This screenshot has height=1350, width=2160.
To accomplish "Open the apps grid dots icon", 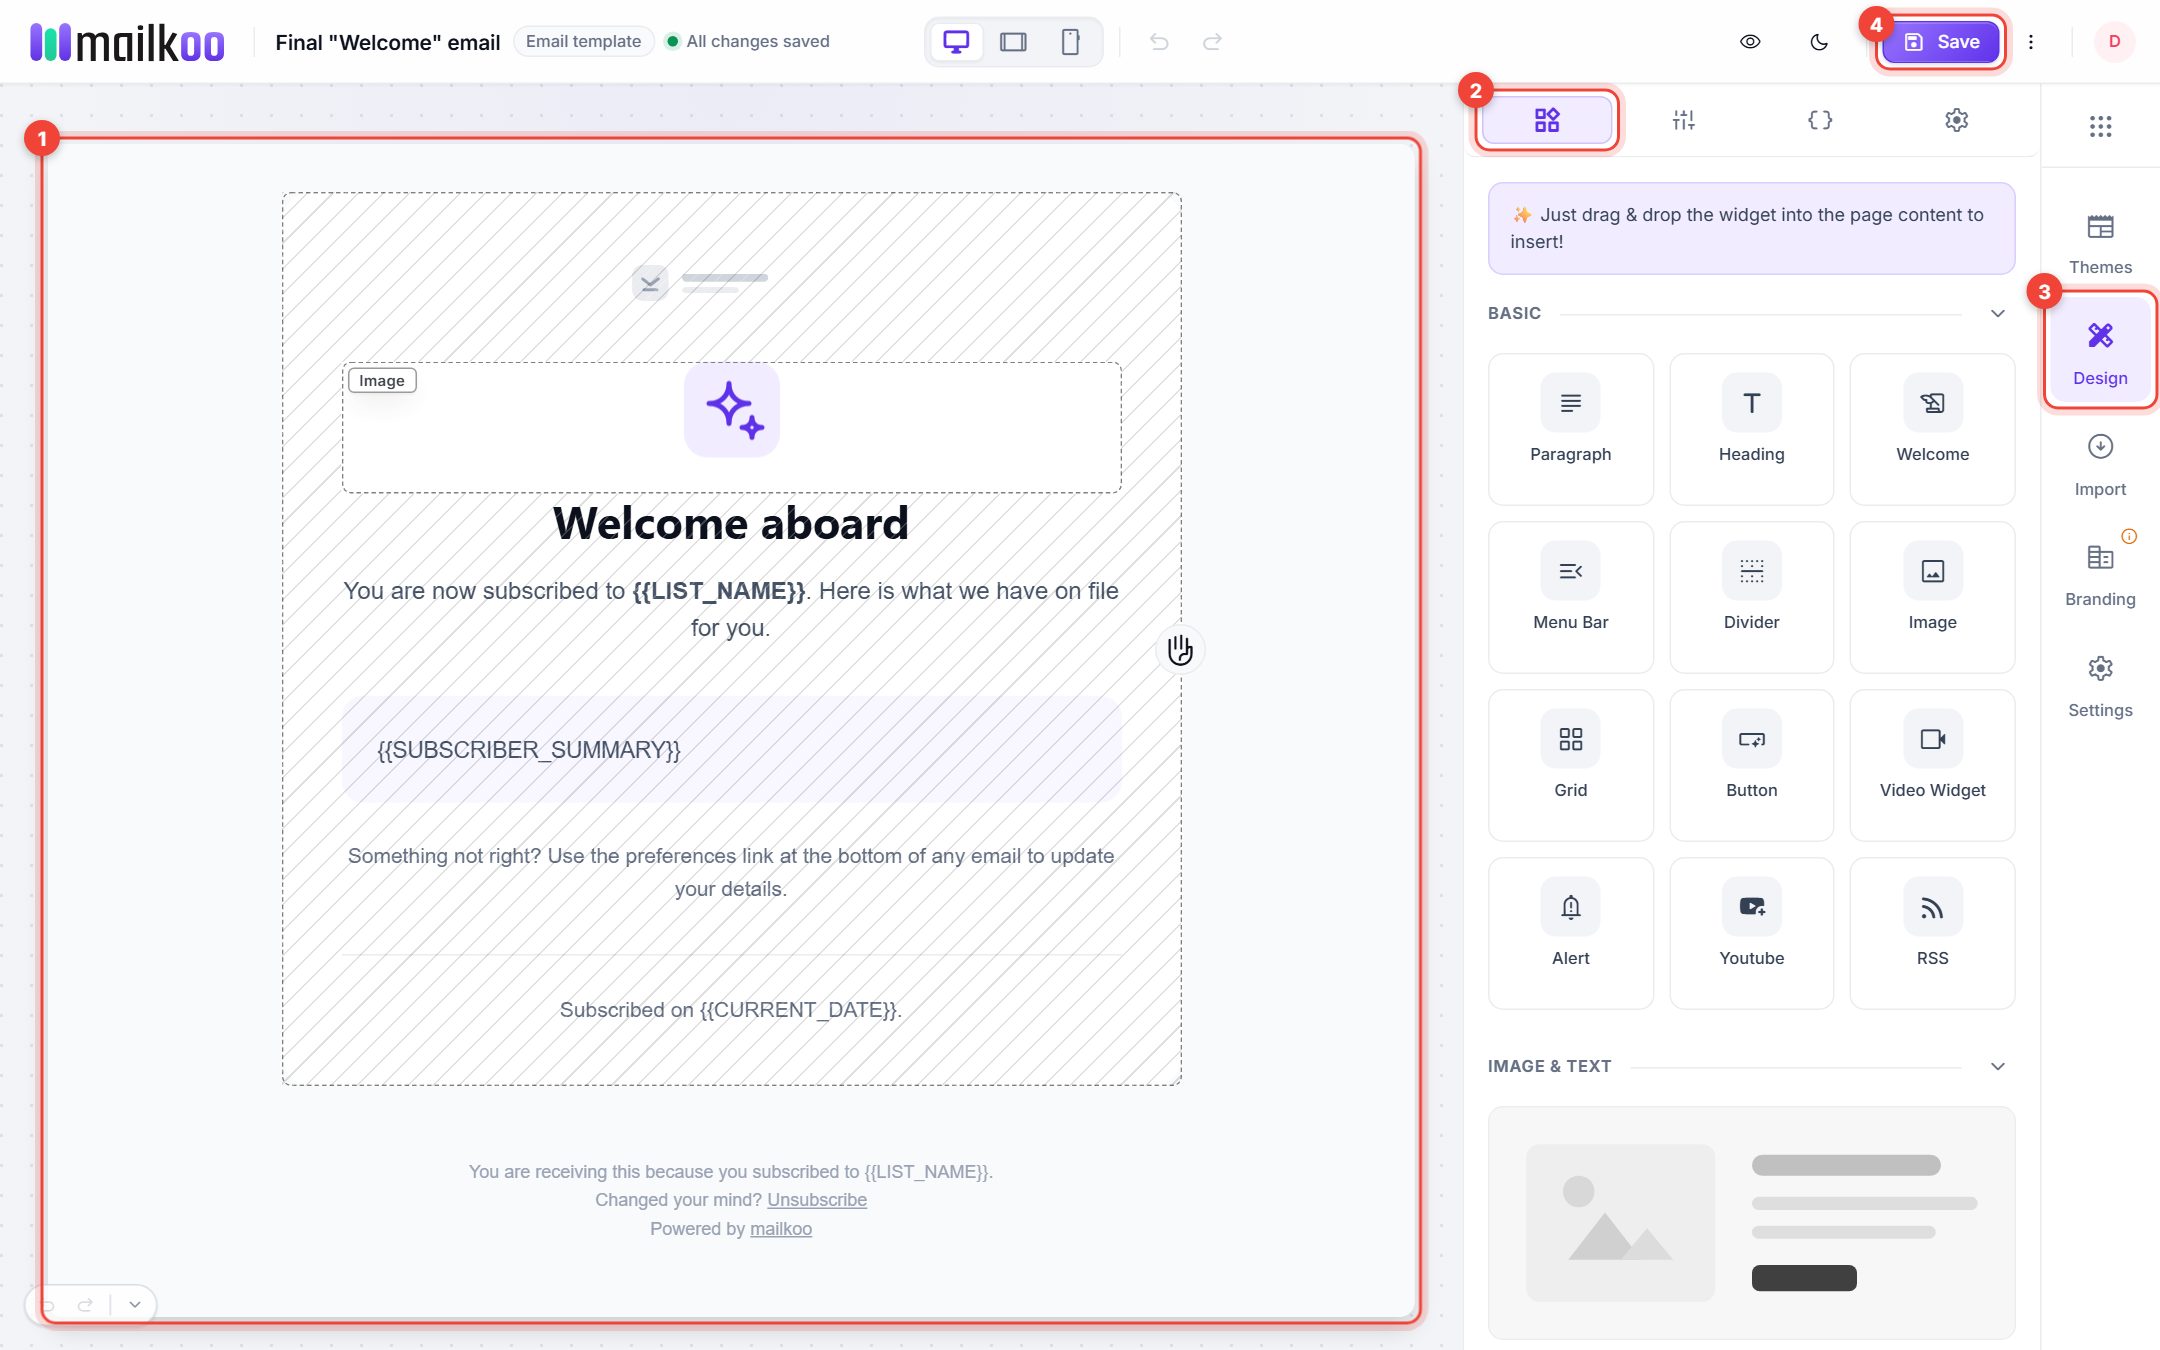I will pos(2100,126).
